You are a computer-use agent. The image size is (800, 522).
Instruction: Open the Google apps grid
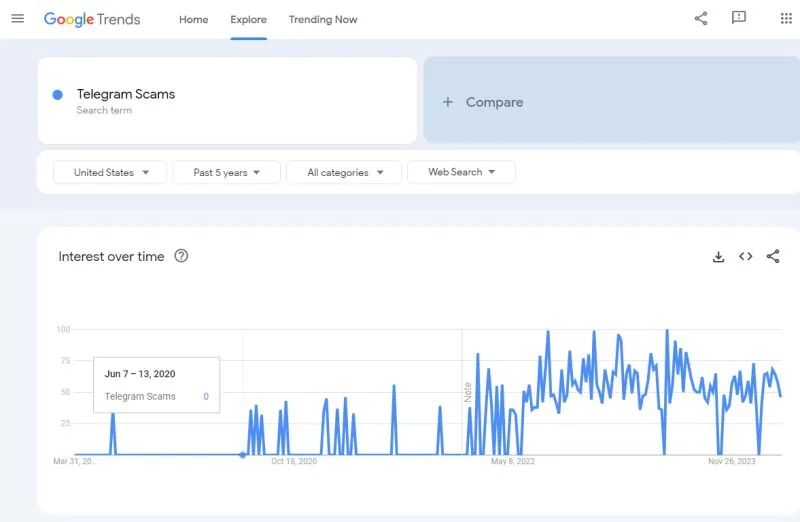pyautogui.click(x=786, y=19)
